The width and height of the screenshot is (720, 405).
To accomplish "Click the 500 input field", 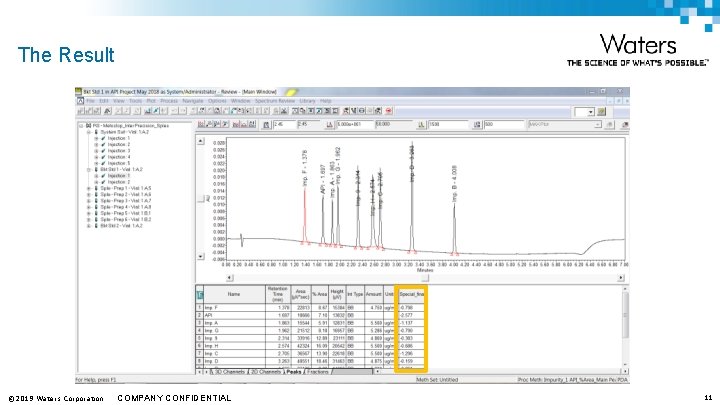I will point(503,124).
